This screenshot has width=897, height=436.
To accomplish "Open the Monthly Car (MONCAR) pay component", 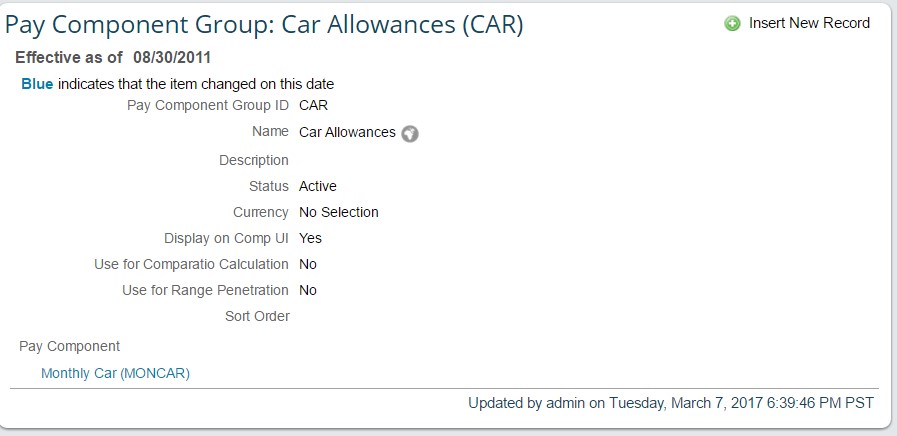I will pyautogui.click(x=116, y=374).
